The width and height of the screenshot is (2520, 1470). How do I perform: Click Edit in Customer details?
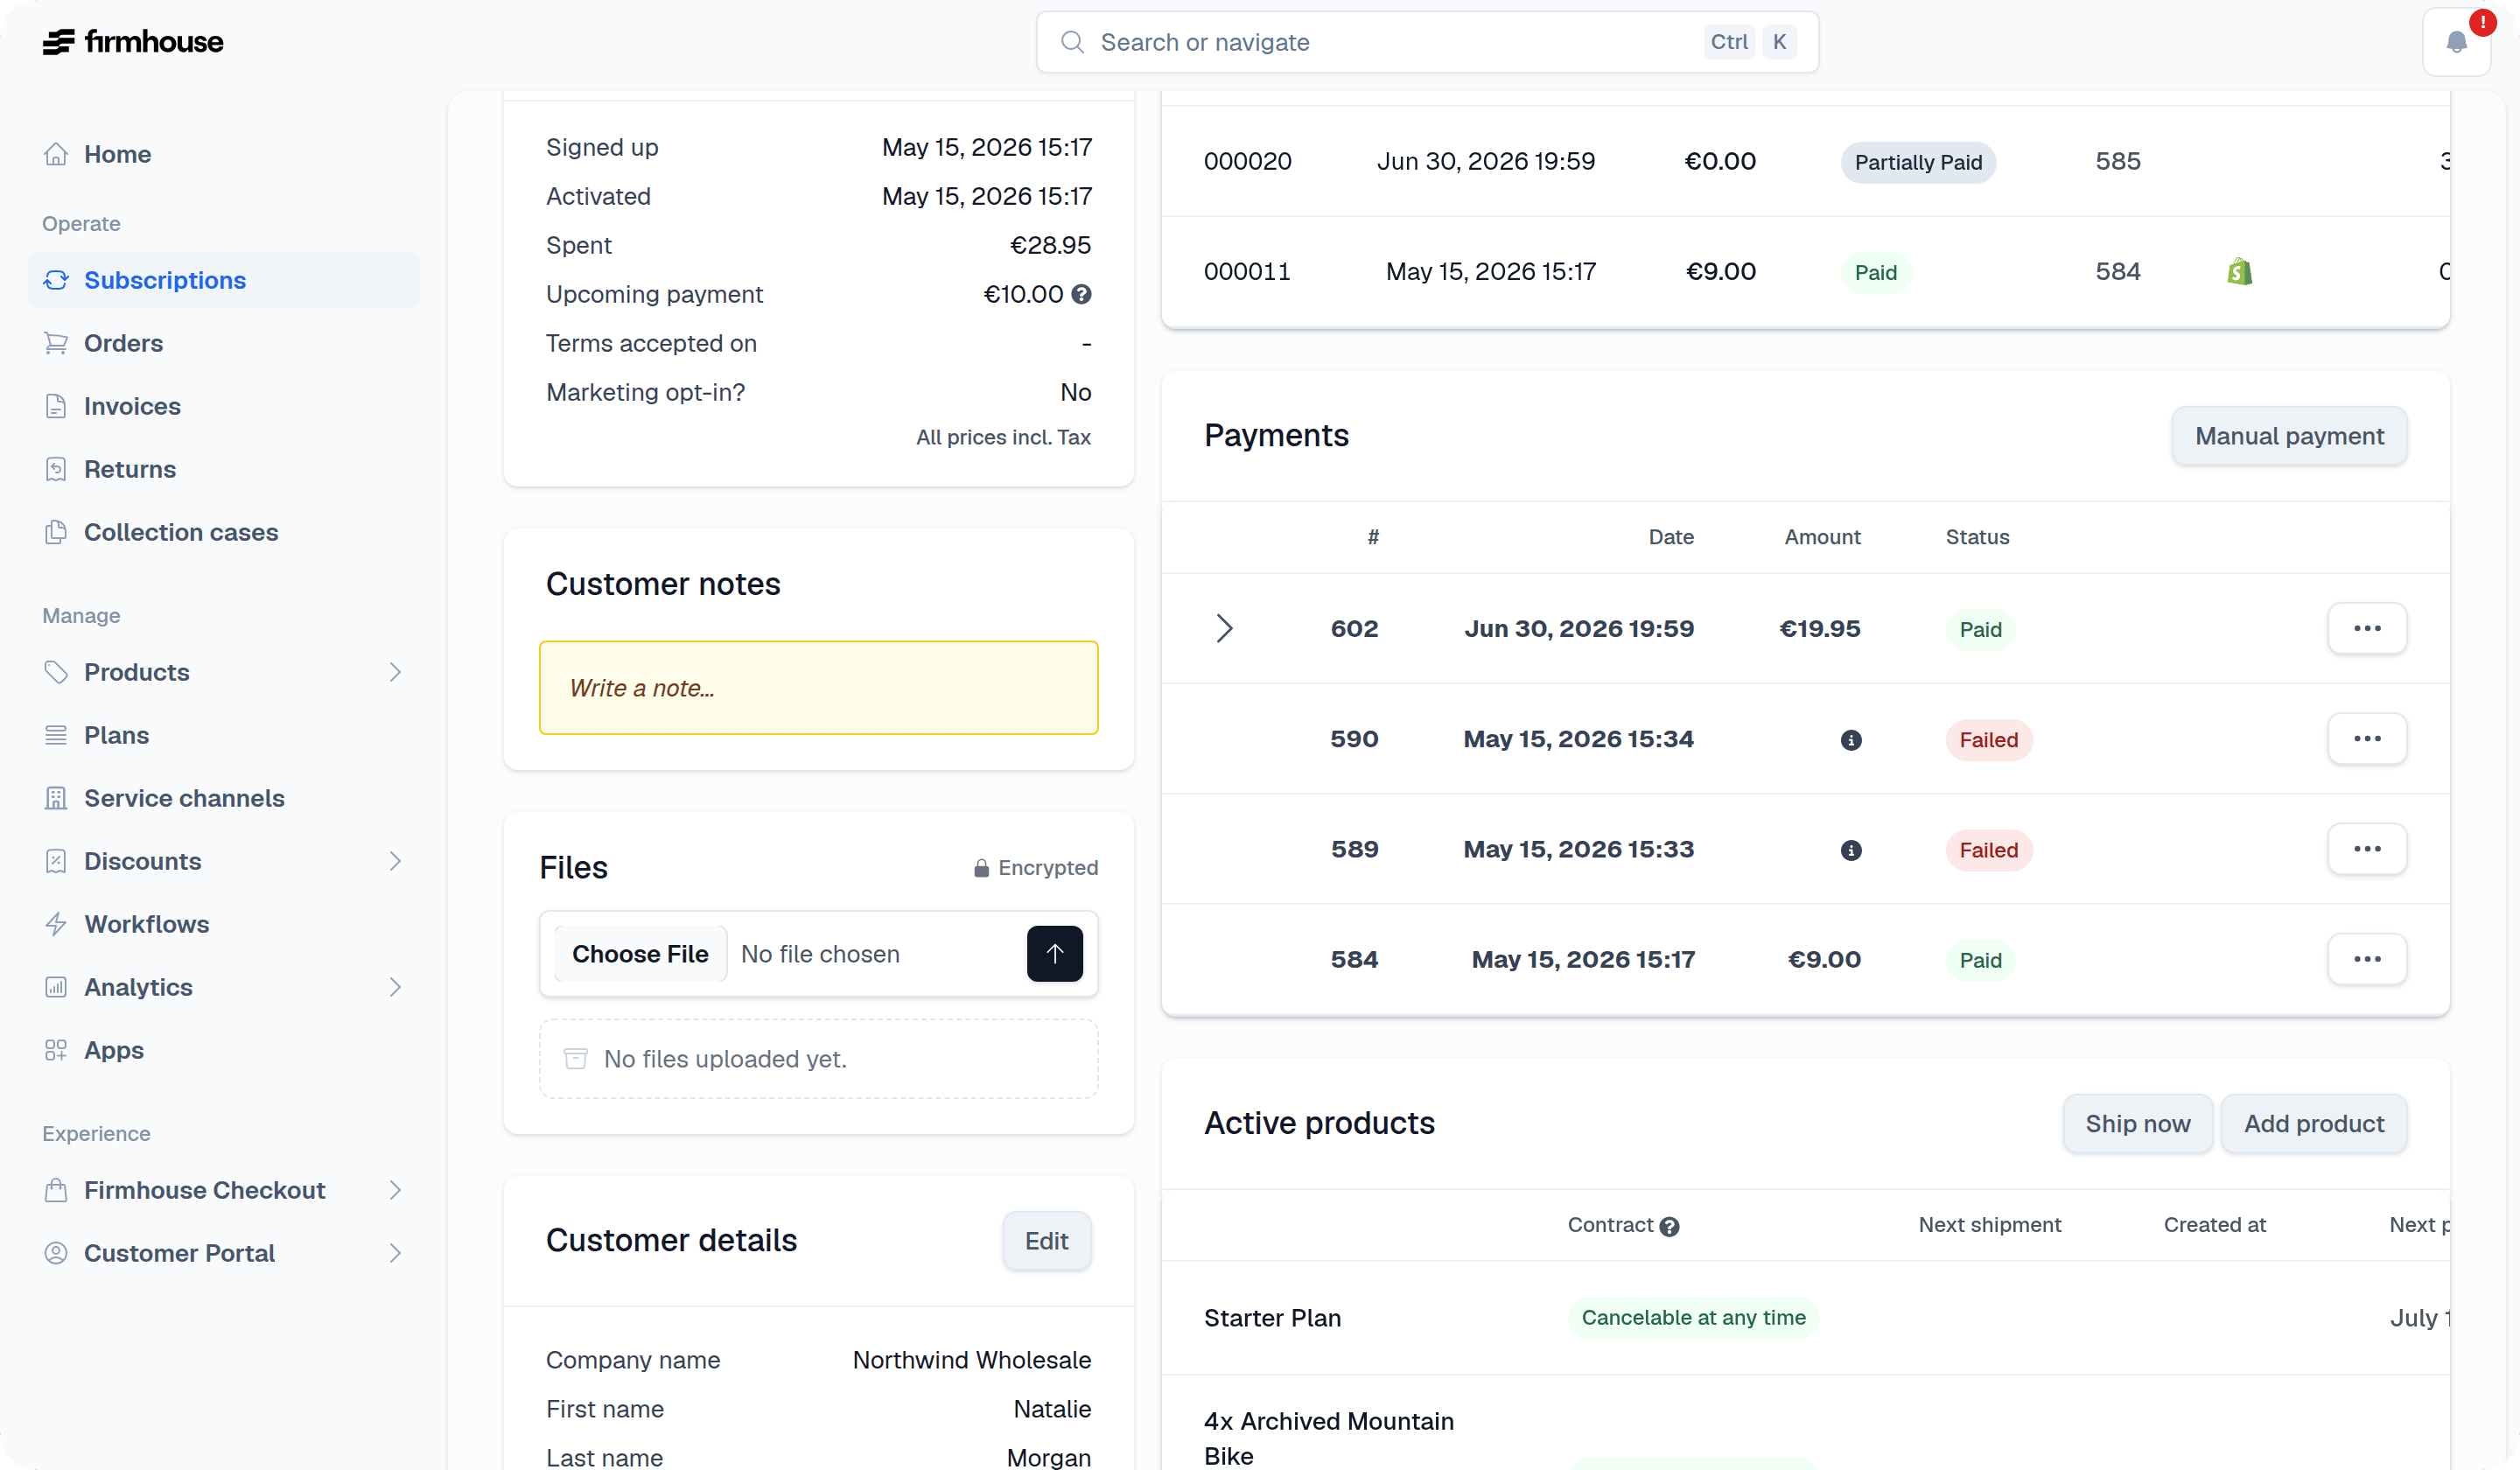1047,1241
